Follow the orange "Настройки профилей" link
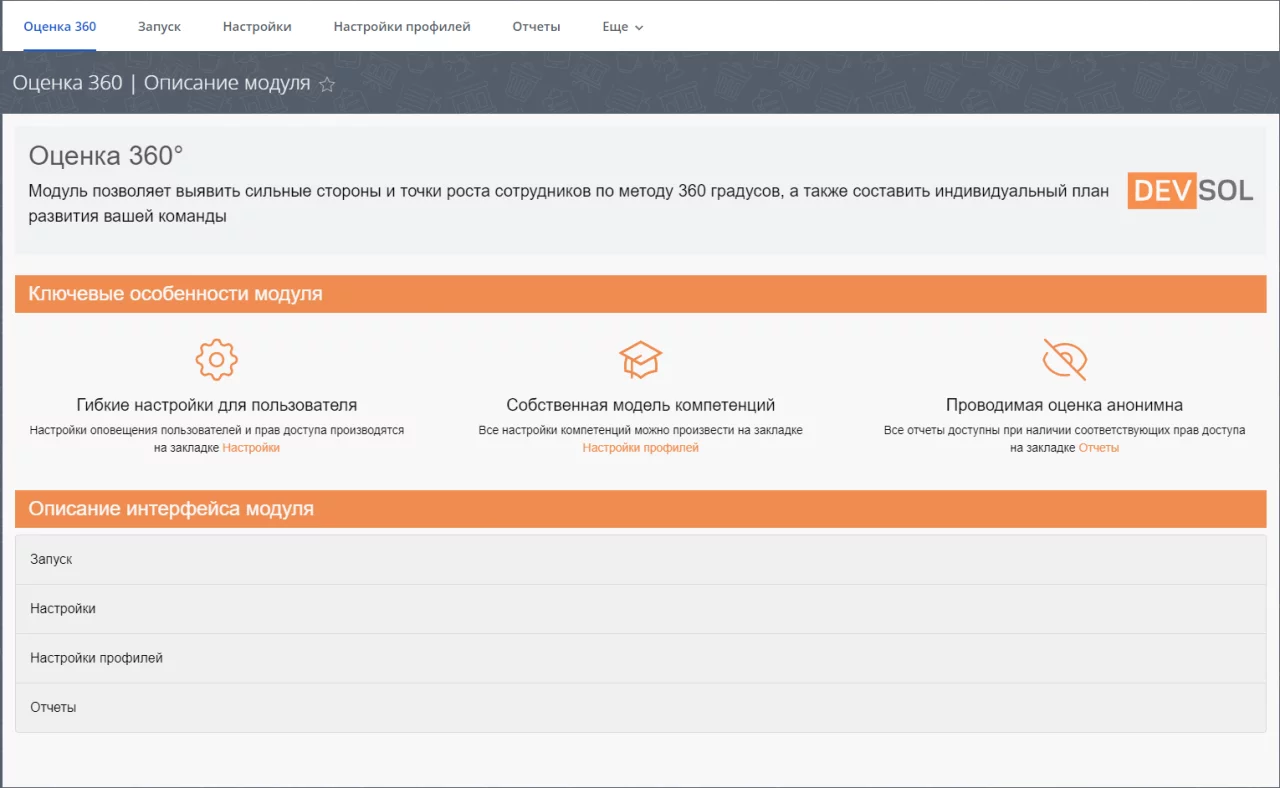Image resolution: width=1280 pixels, height=788 pixels. click(640, 448)
